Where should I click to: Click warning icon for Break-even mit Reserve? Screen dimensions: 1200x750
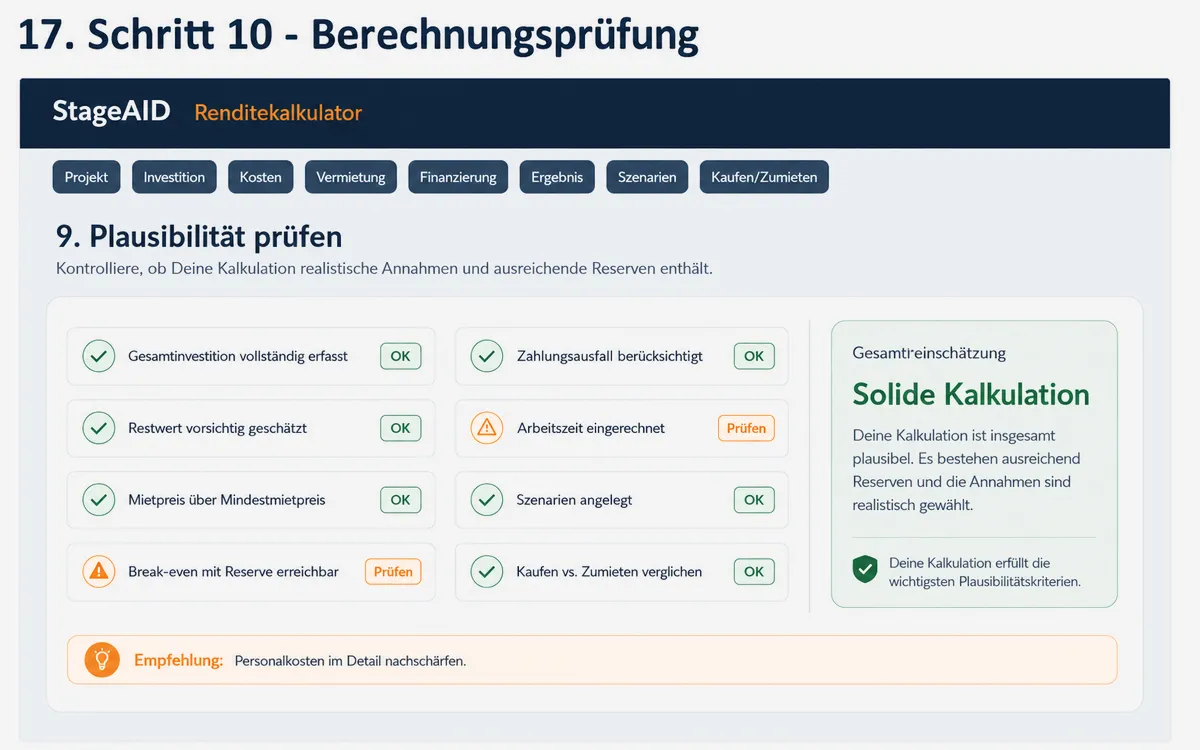98,572
